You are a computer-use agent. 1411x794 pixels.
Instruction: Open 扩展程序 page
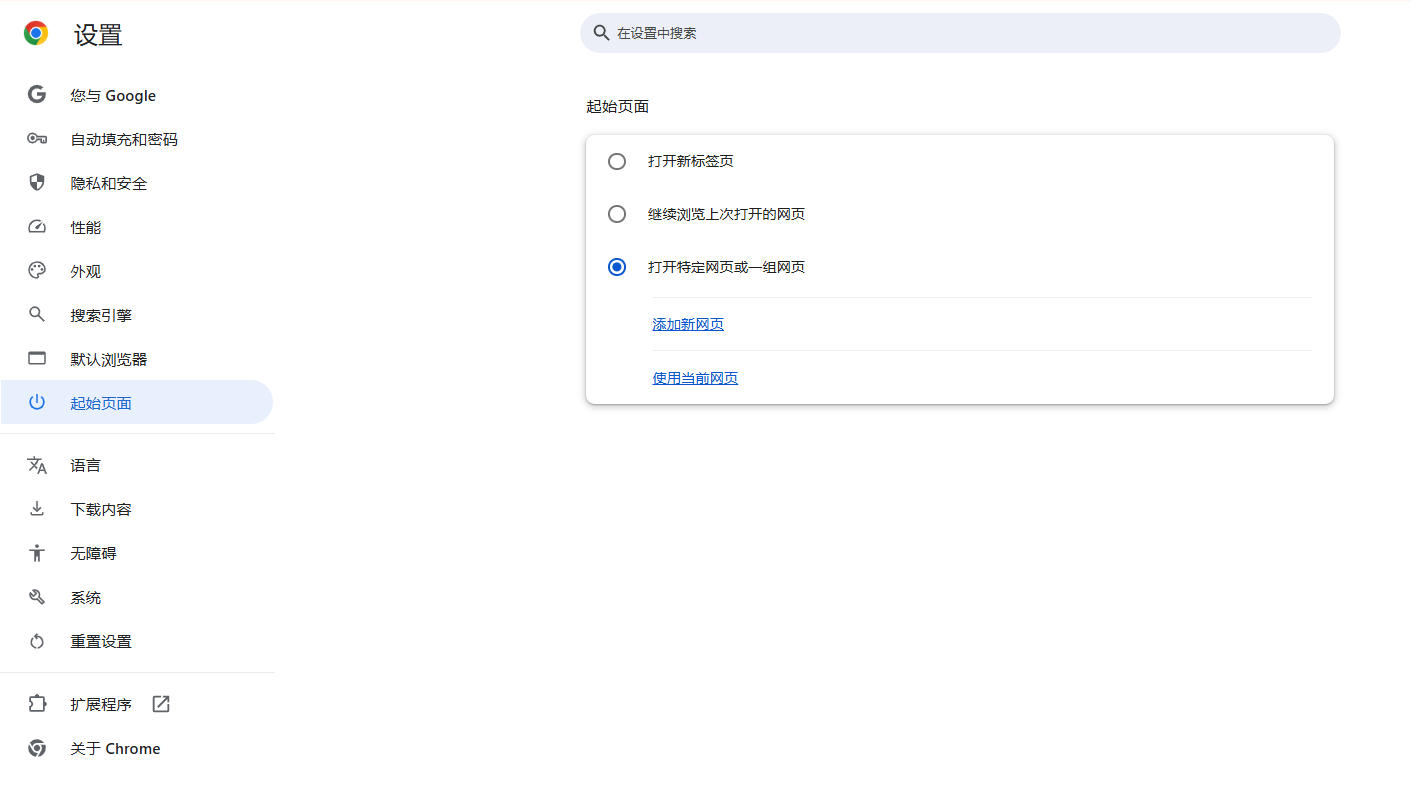tap(137, 704)
